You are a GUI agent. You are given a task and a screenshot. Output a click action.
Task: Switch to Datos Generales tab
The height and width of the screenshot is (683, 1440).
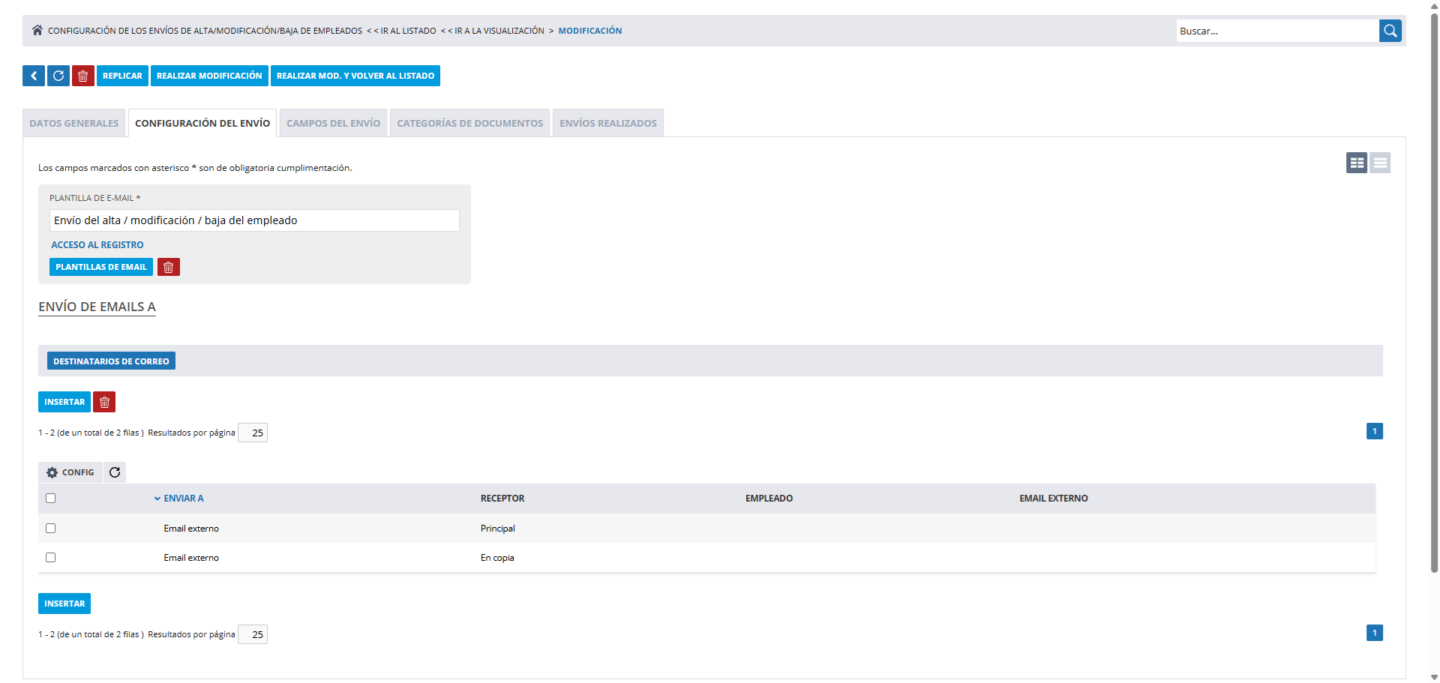tap(74, 123)
